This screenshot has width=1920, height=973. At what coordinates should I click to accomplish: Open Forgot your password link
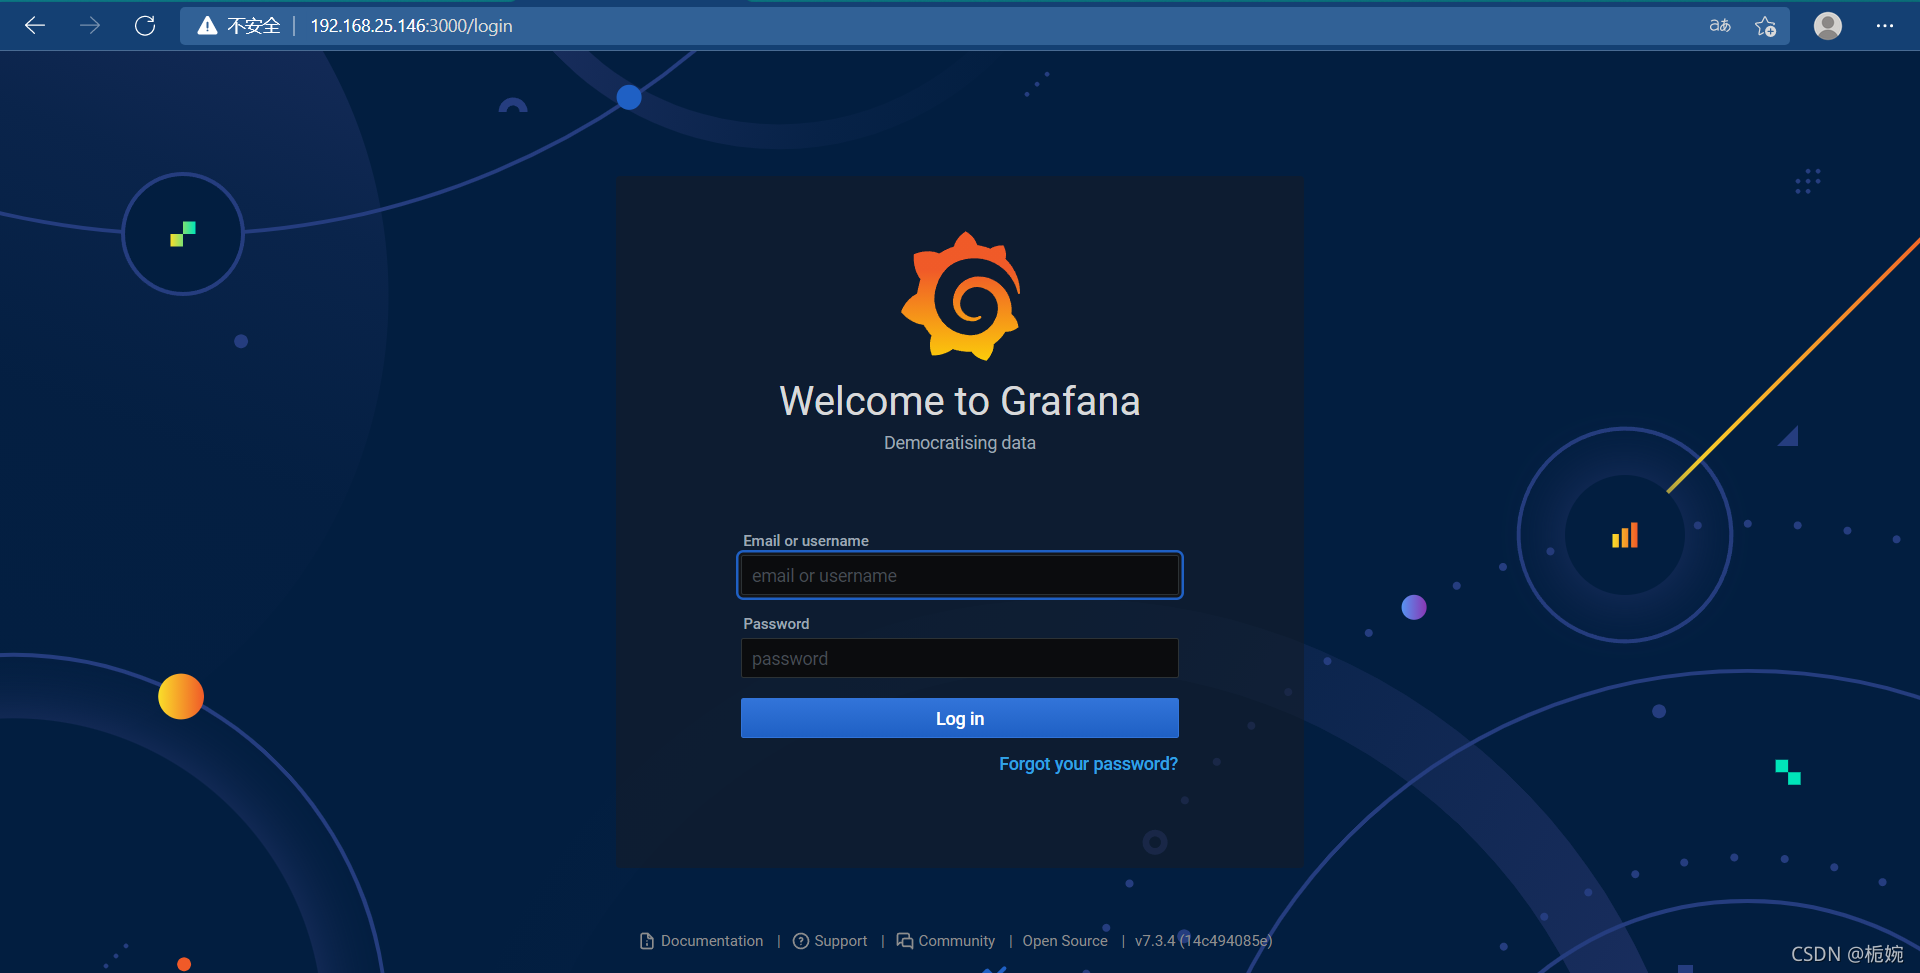tap(1088, 764)
